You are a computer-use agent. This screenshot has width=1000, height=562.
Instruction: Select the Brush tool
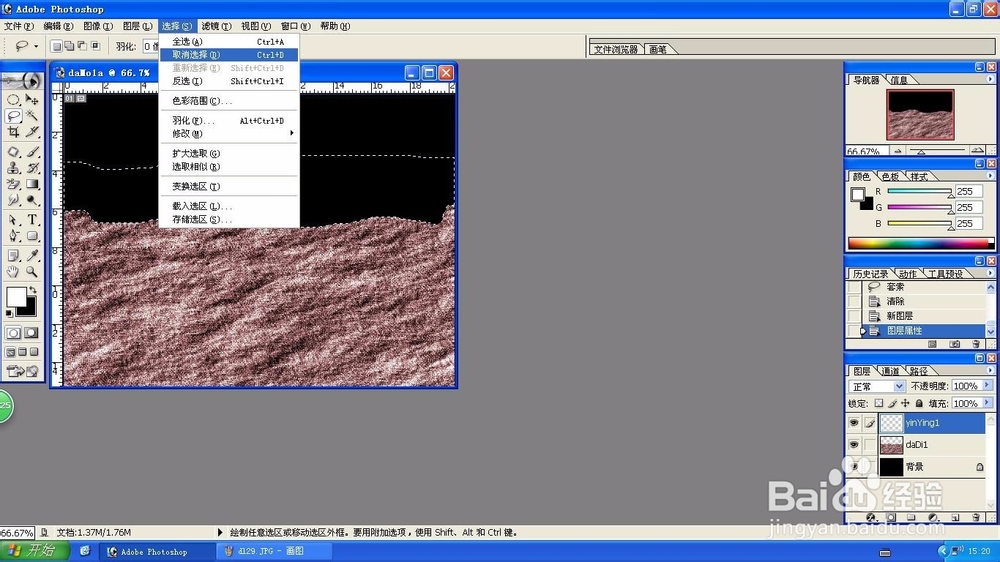pyautogui.click(x=32, y=152)
